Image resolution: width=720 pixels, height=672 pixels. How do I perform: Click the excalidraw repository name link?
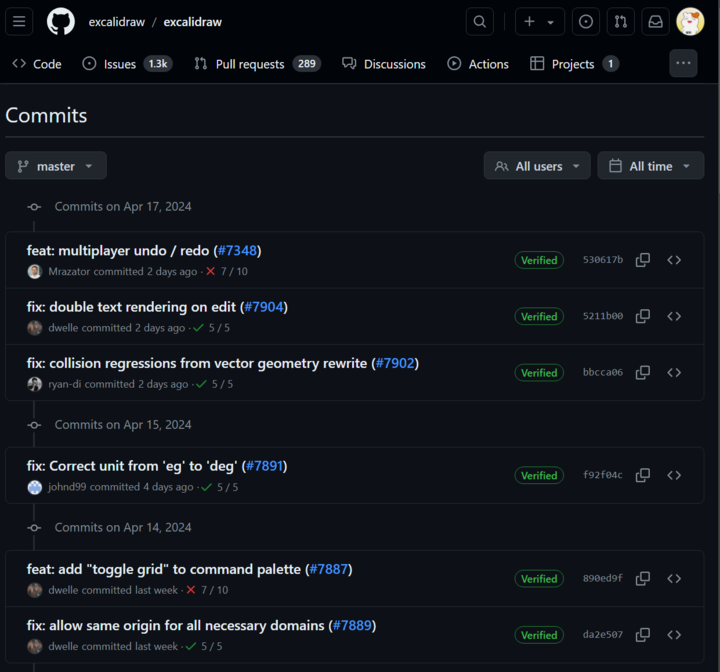click(192, 22)
